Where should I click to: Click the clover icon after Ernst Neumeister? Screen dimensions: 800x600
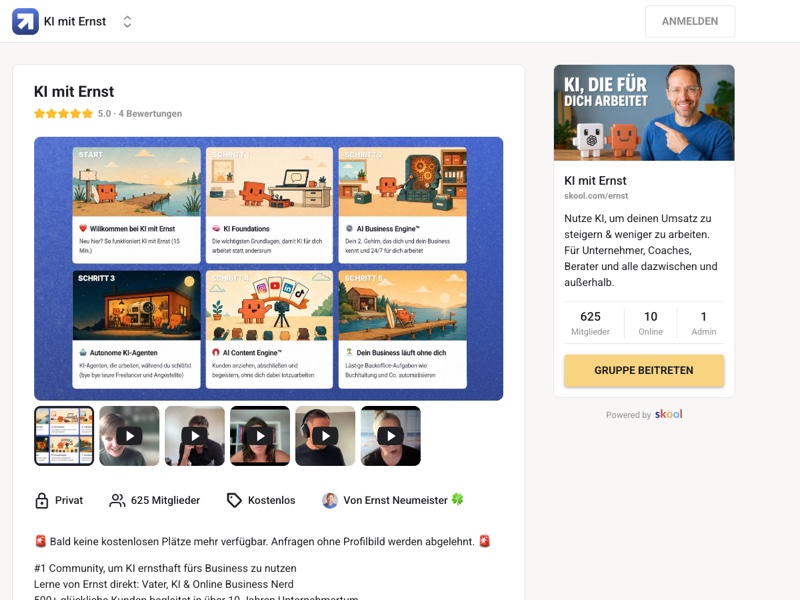pos(457,499)
